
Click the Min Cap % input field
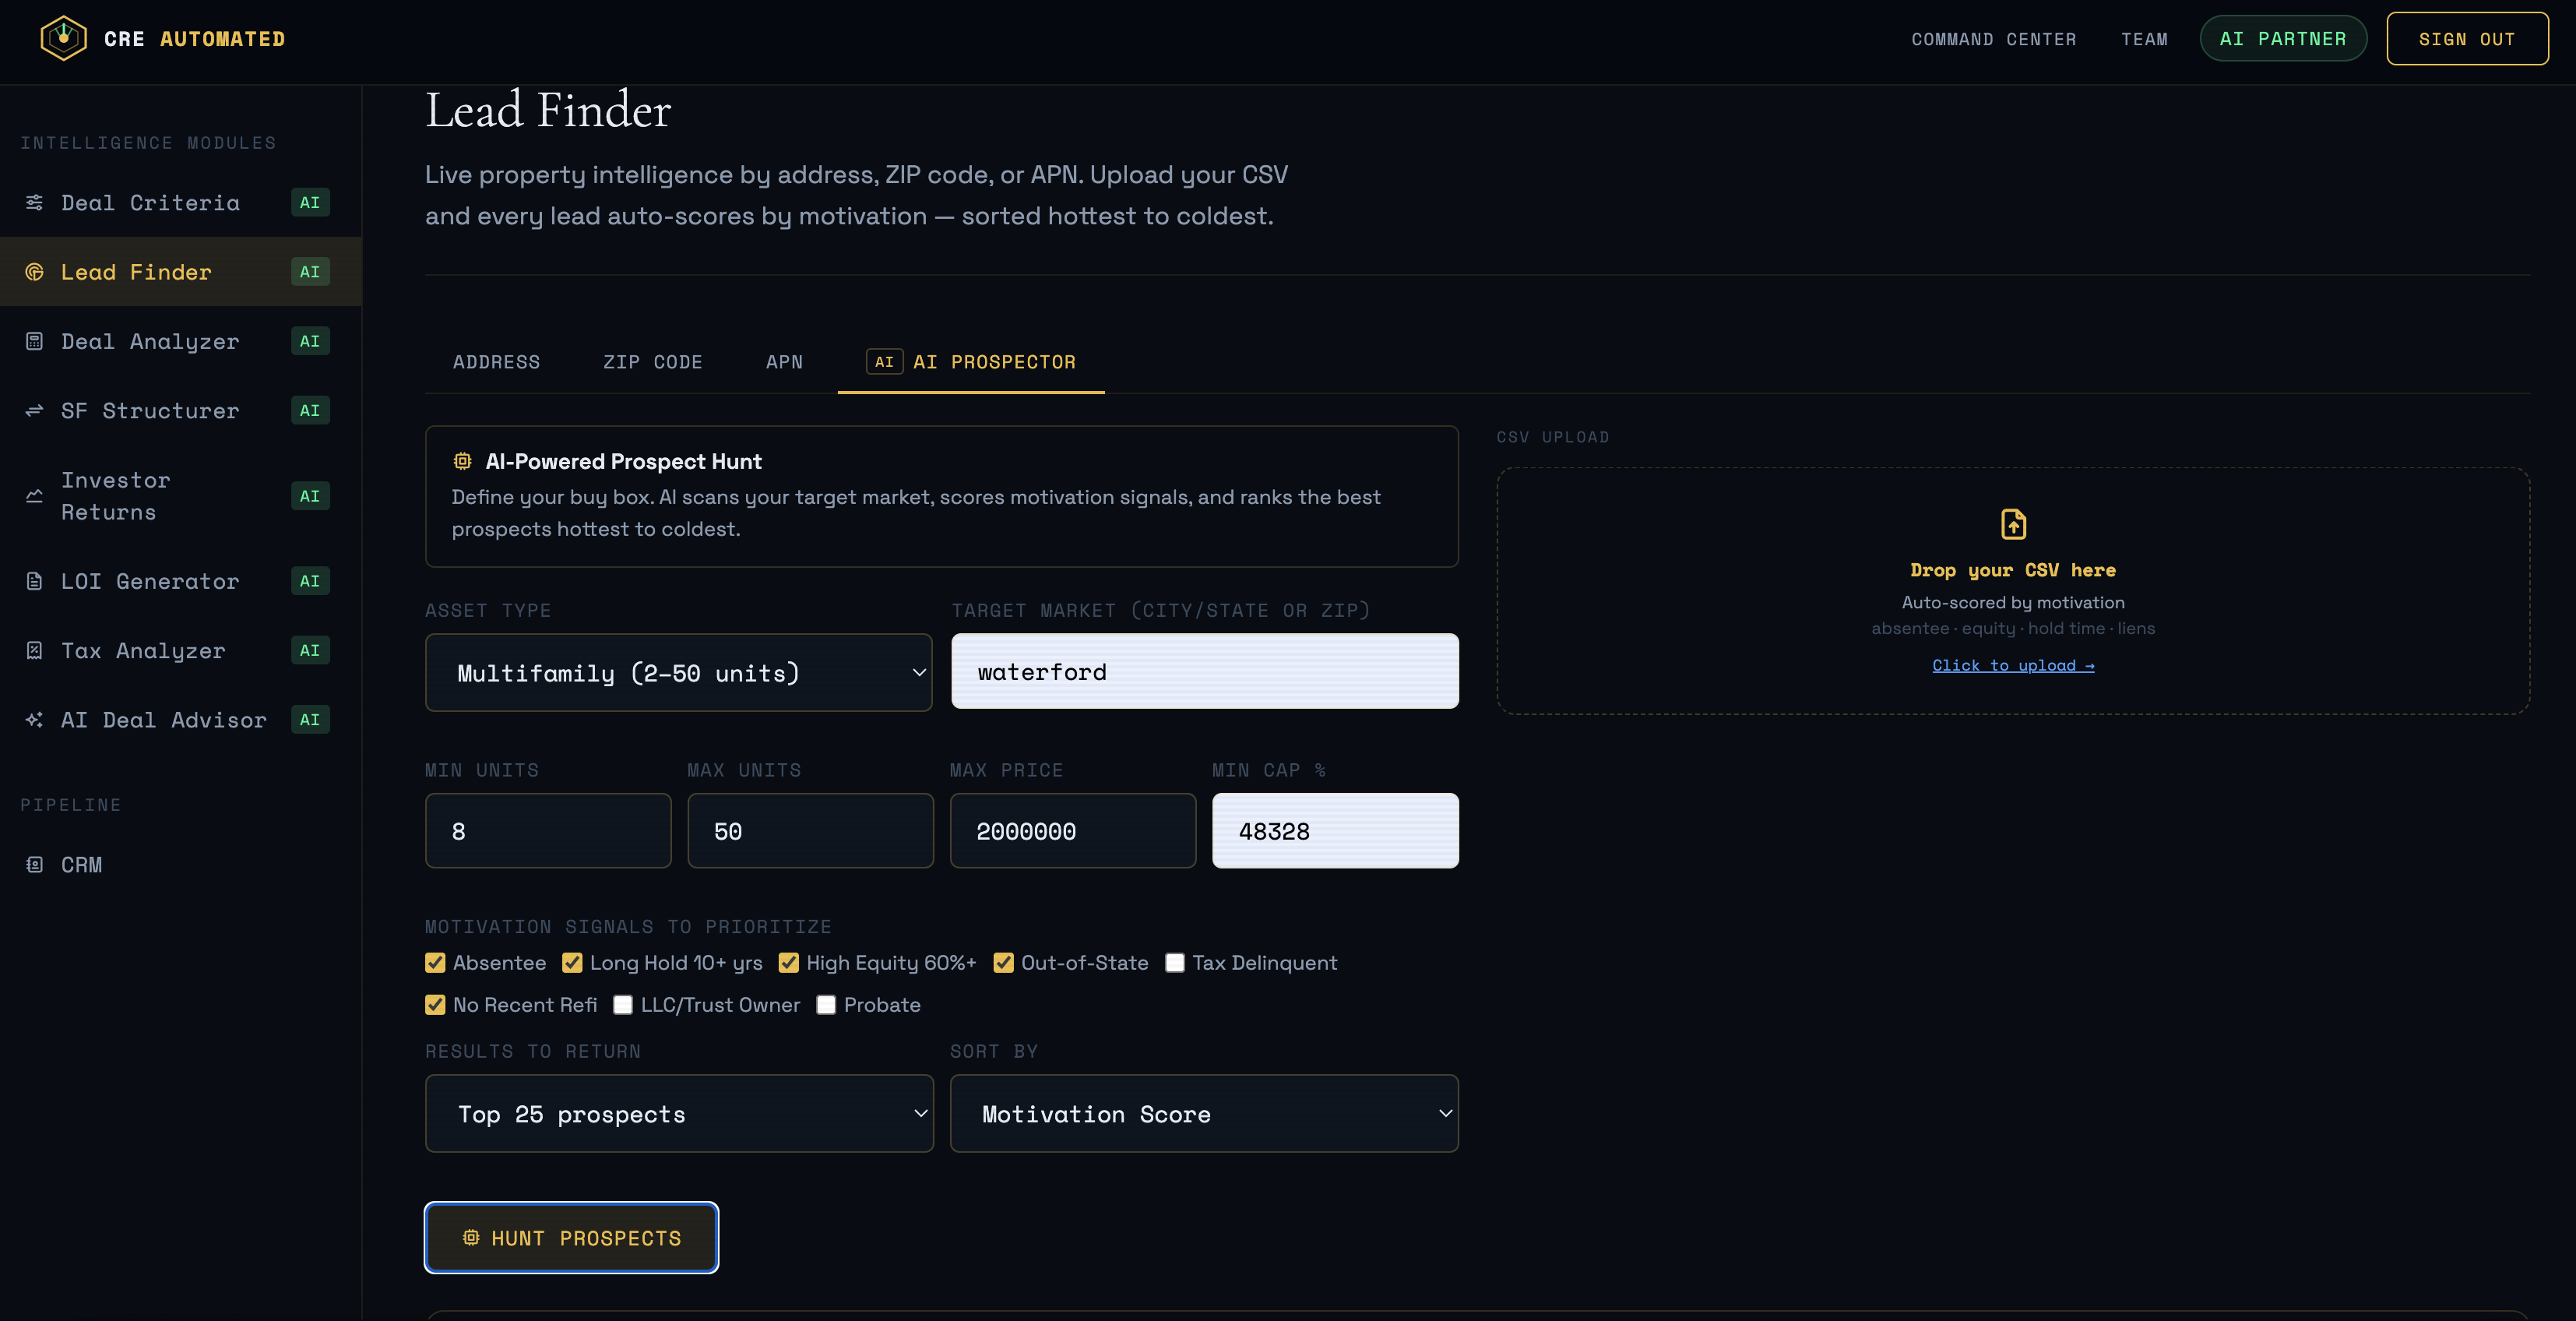1335,831
